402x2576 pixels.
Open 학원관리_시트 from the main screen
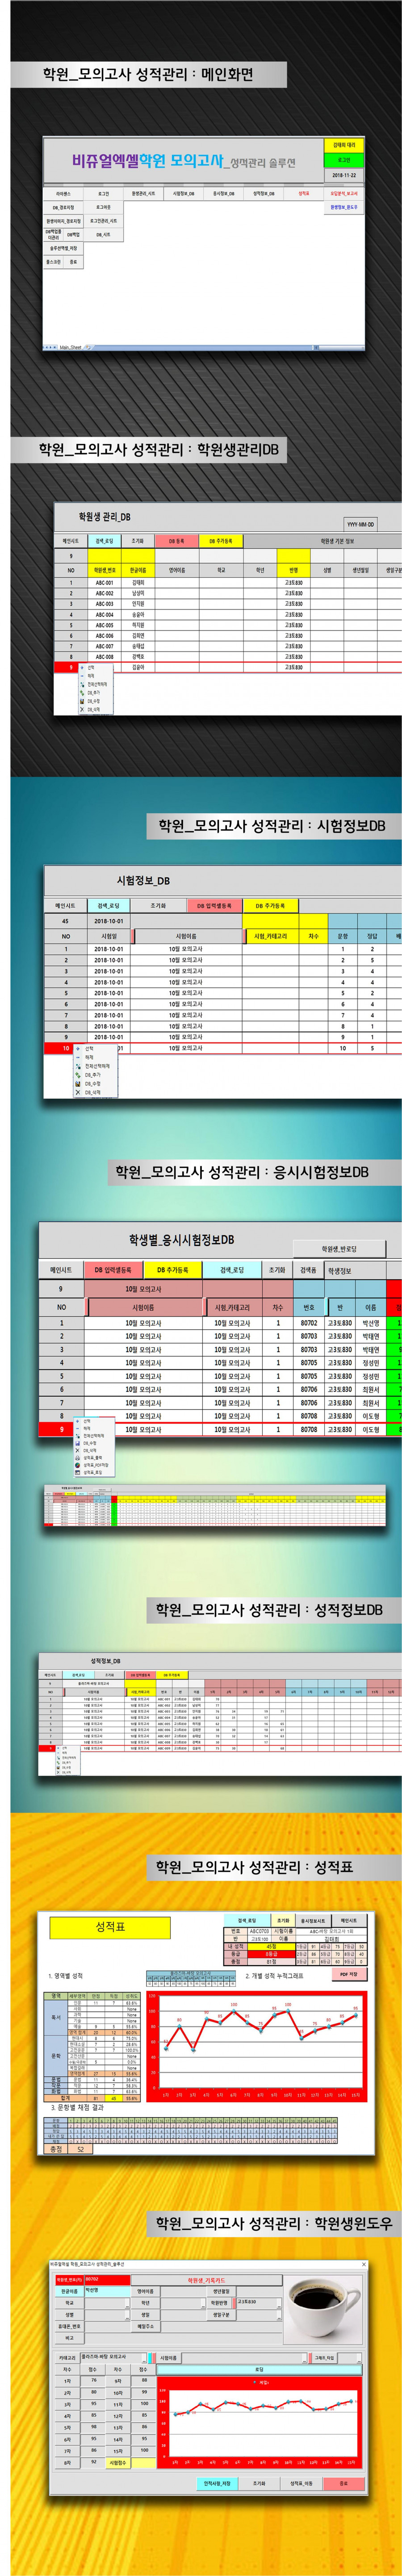tap(143, 194)
